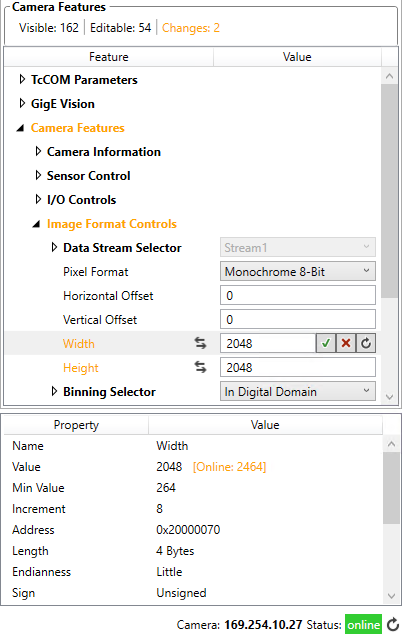
Task: Click Horizontal Offset input field
Action: [298, 295]
